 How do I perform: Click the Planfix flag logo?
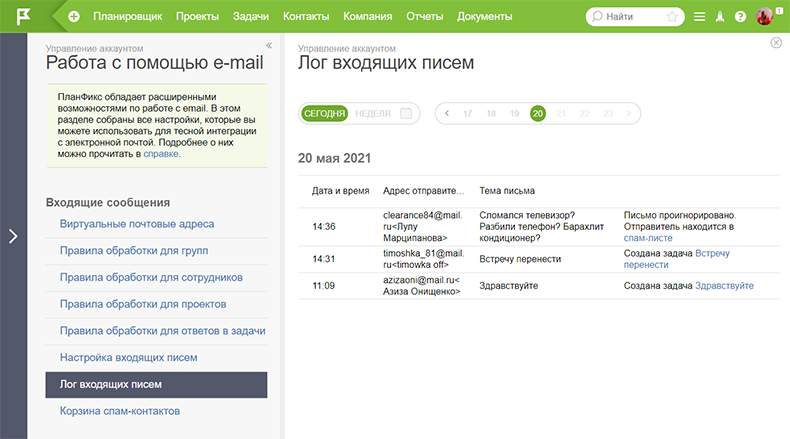(x=23, y=16)
